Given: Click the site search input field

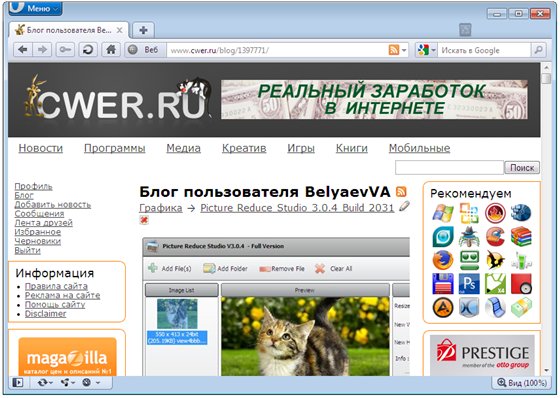Looking at the screenshot, I should coord(449,167).
